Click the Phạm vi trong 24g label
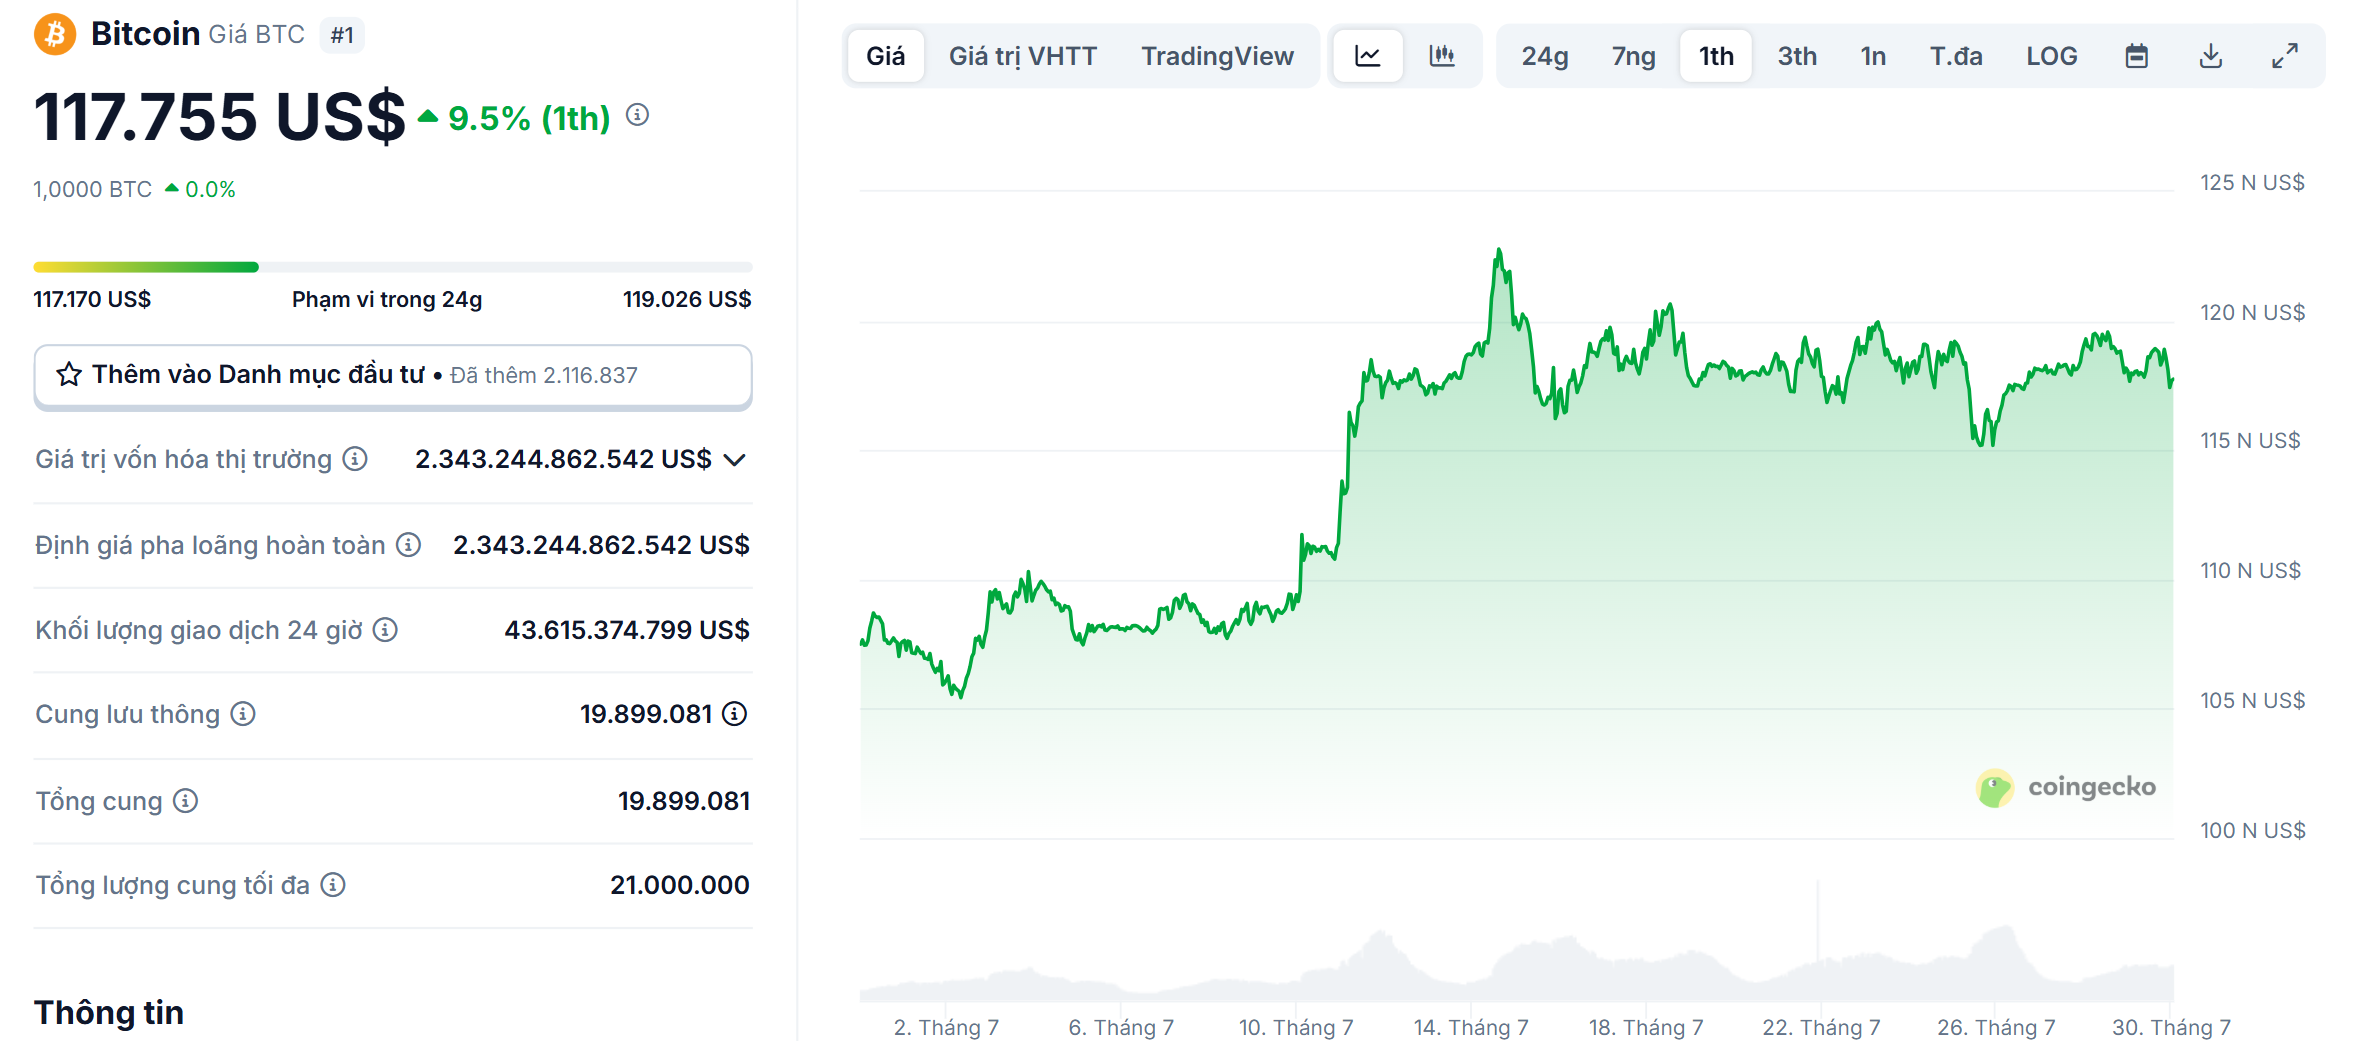This screenshot has height=1041, width=2355. (387, 299)
